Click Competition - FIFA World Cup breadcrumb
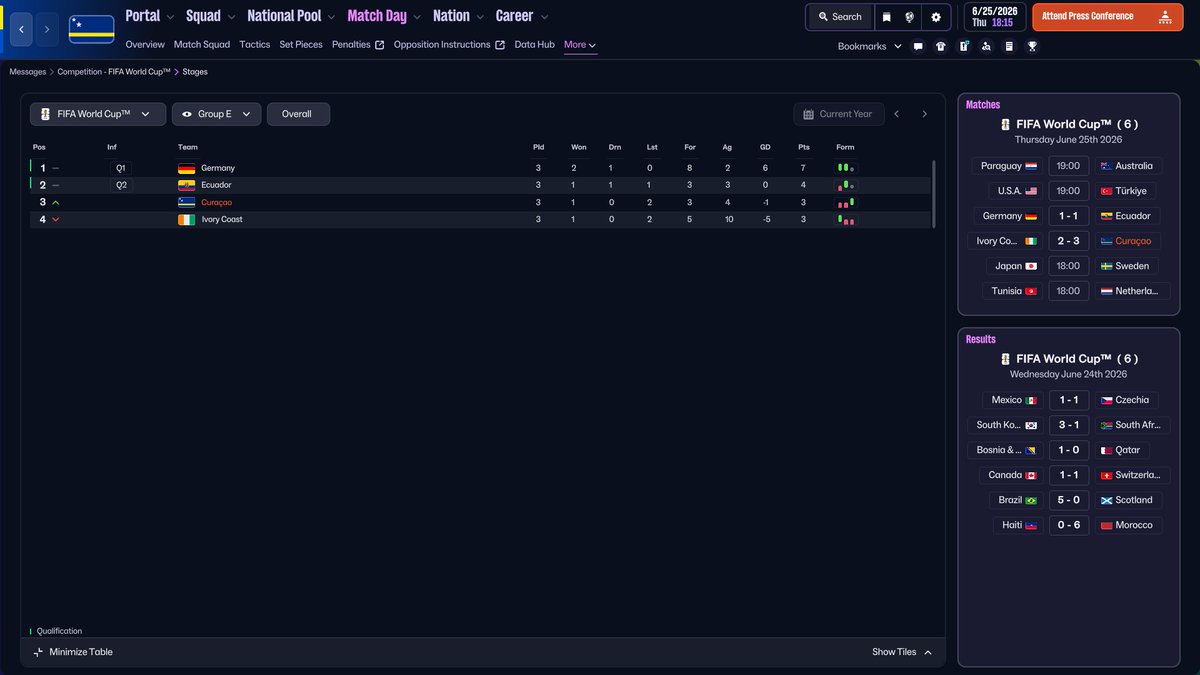The height and width of the screenshot is (675, 1200). [114, 72]
